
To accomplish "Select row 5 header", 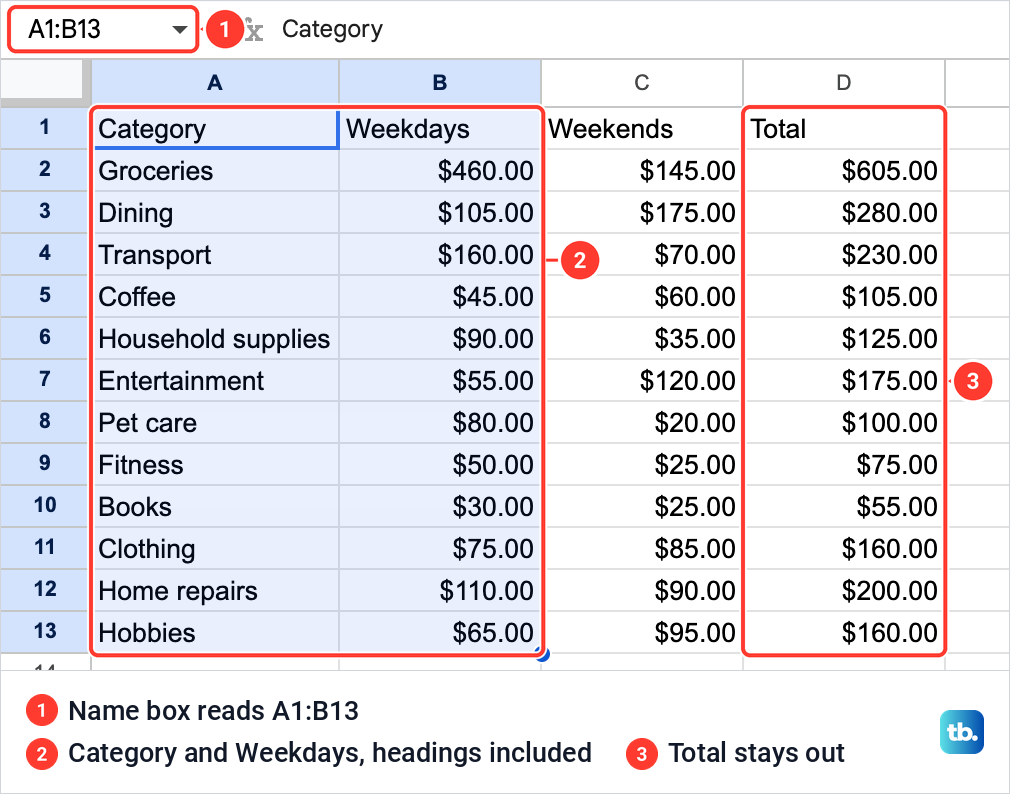I will pyautogui.click(x=44, y=296).
